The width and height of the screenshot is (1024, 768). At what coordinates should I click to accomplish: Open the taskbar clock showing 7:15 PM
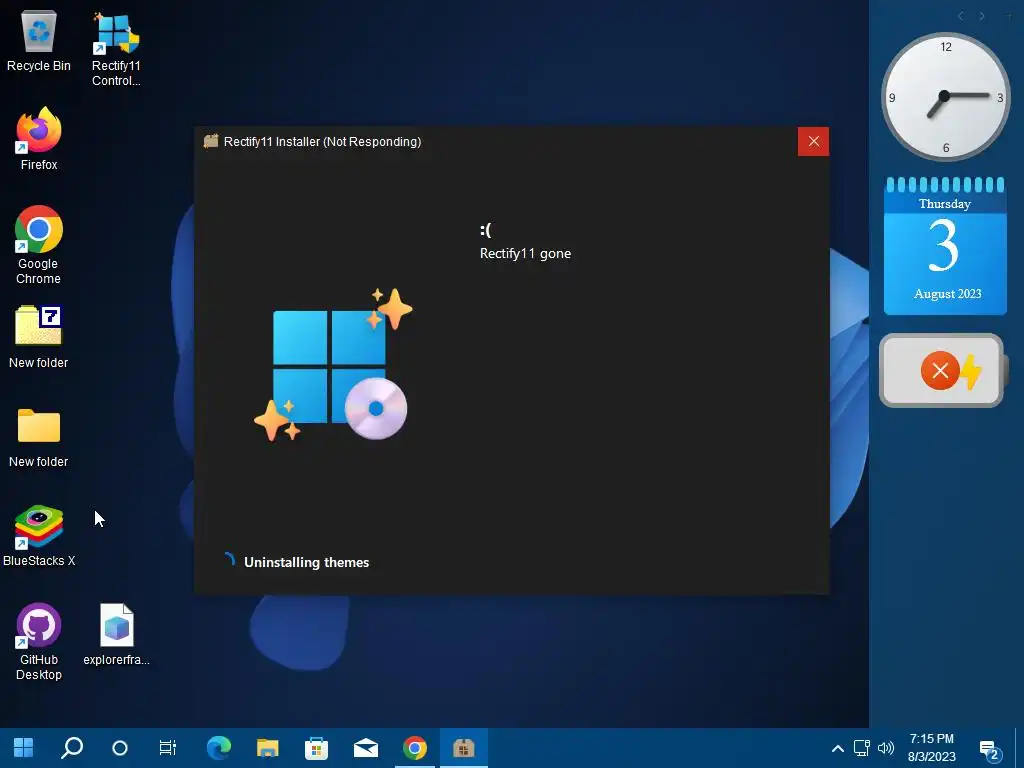[932, 748]
